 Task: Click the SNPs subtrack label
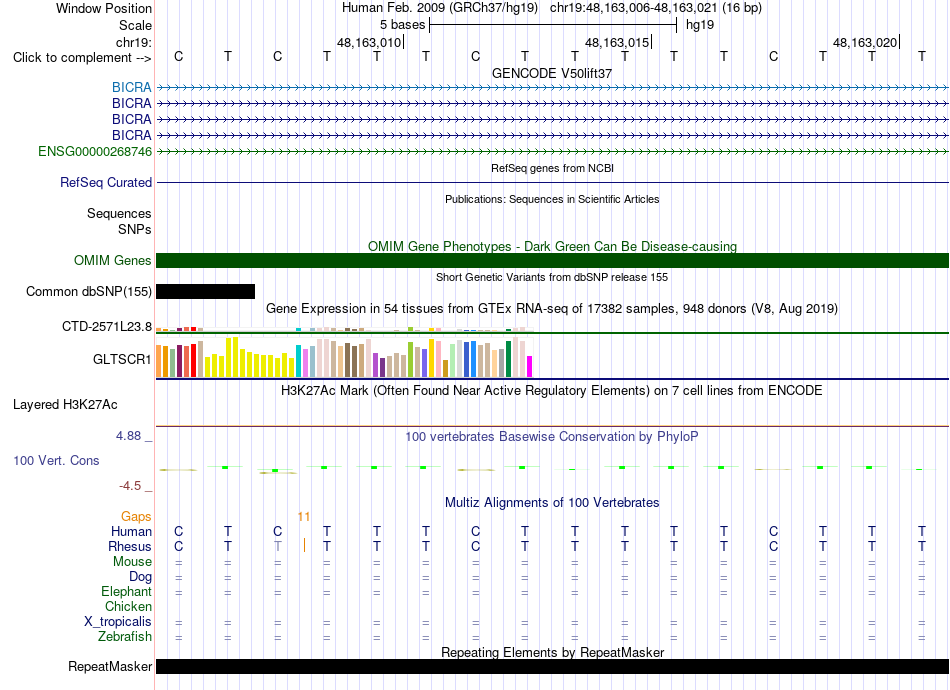(x=135, y=230)
